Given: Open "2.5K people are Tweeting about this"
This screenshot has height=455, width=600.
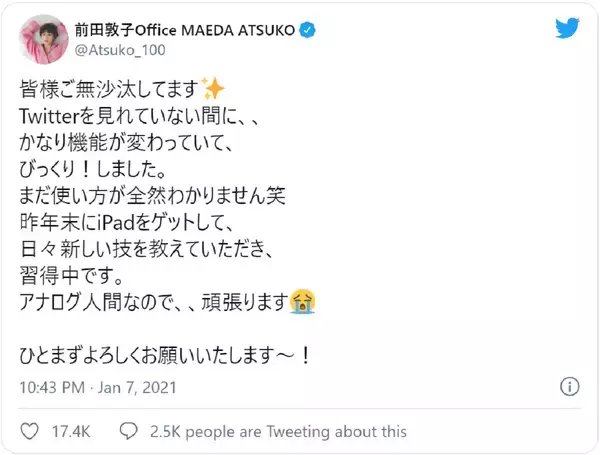Looking at the screenshot, I should tap(278, 431).
